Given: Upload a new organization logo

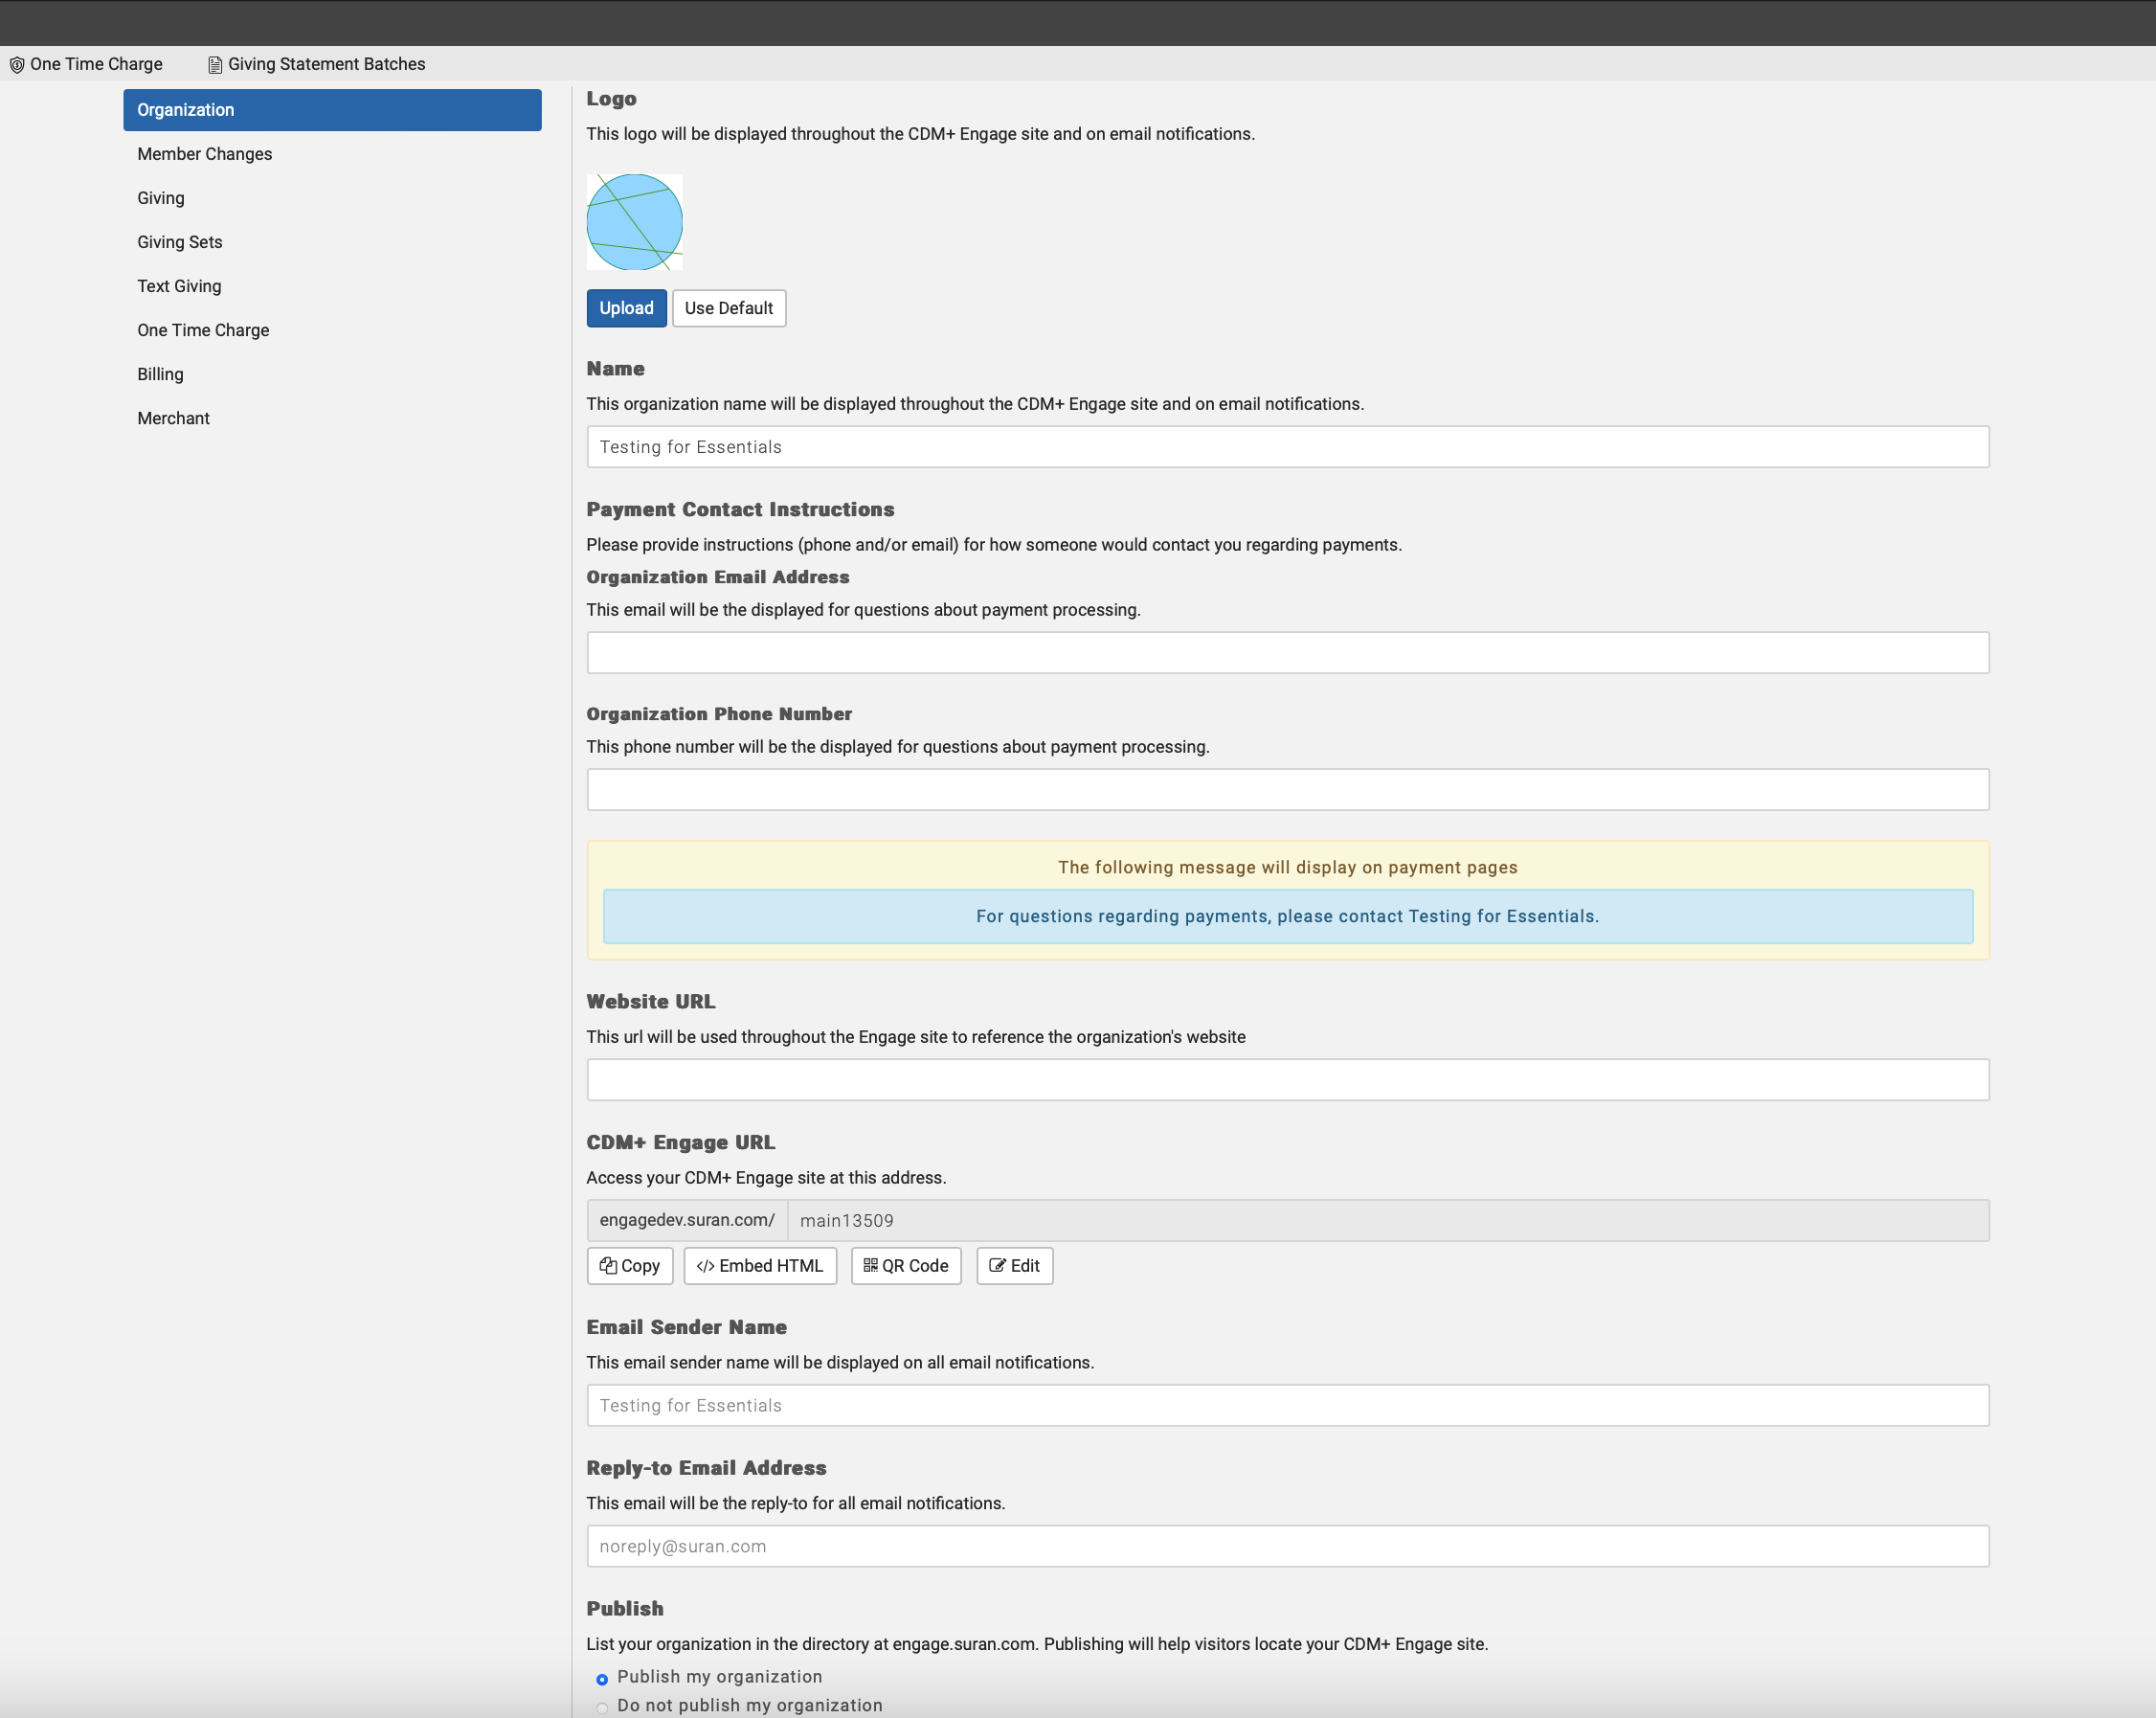Looking at the screenshot, I should (626, 308).
